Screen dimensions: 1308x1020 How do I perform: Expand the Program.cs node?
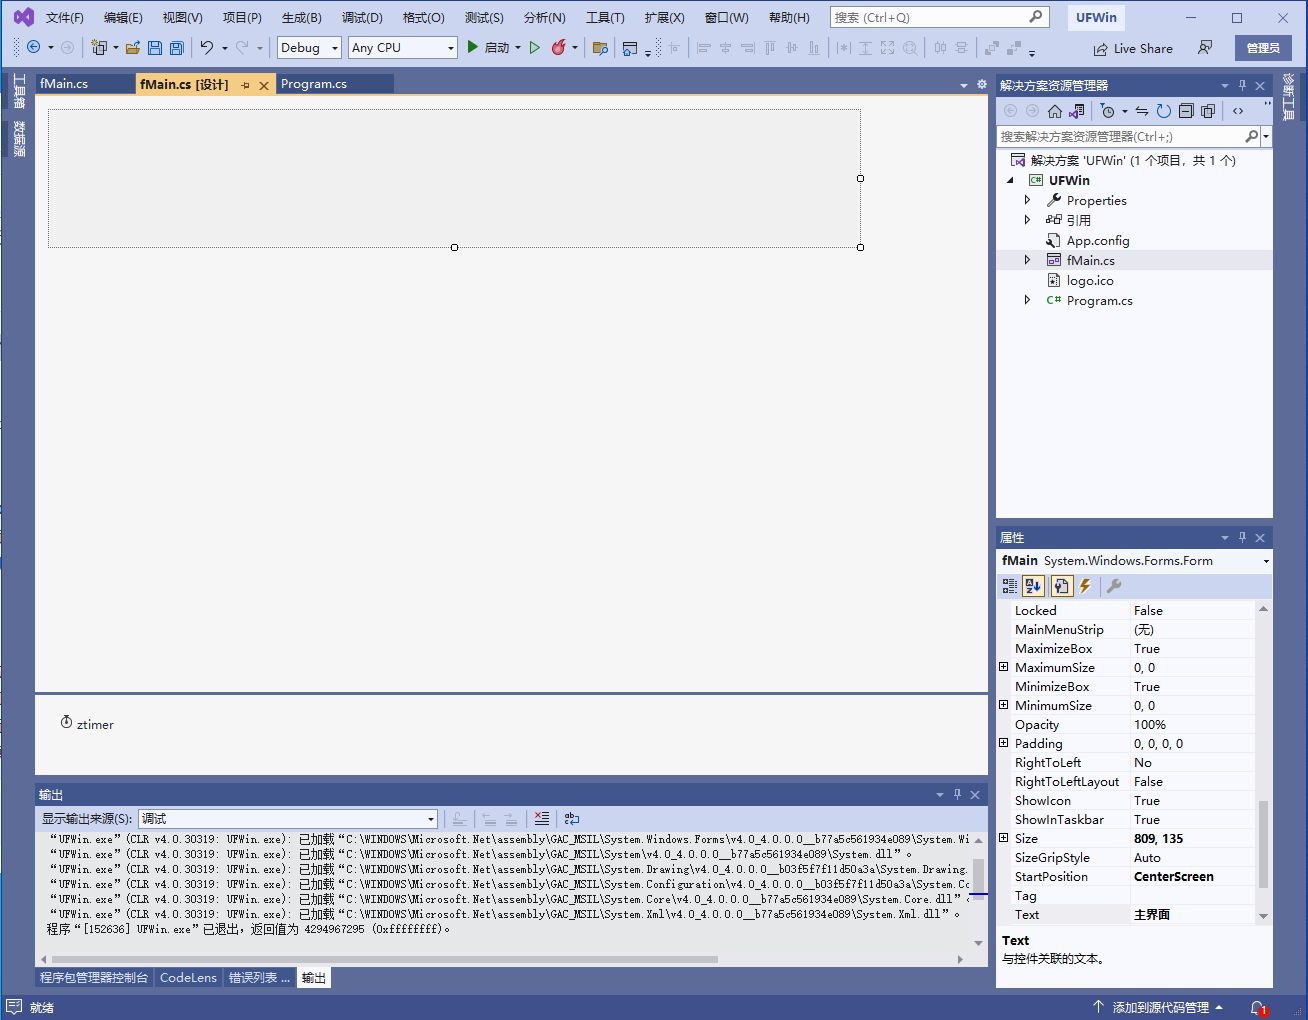point(1027,300)
